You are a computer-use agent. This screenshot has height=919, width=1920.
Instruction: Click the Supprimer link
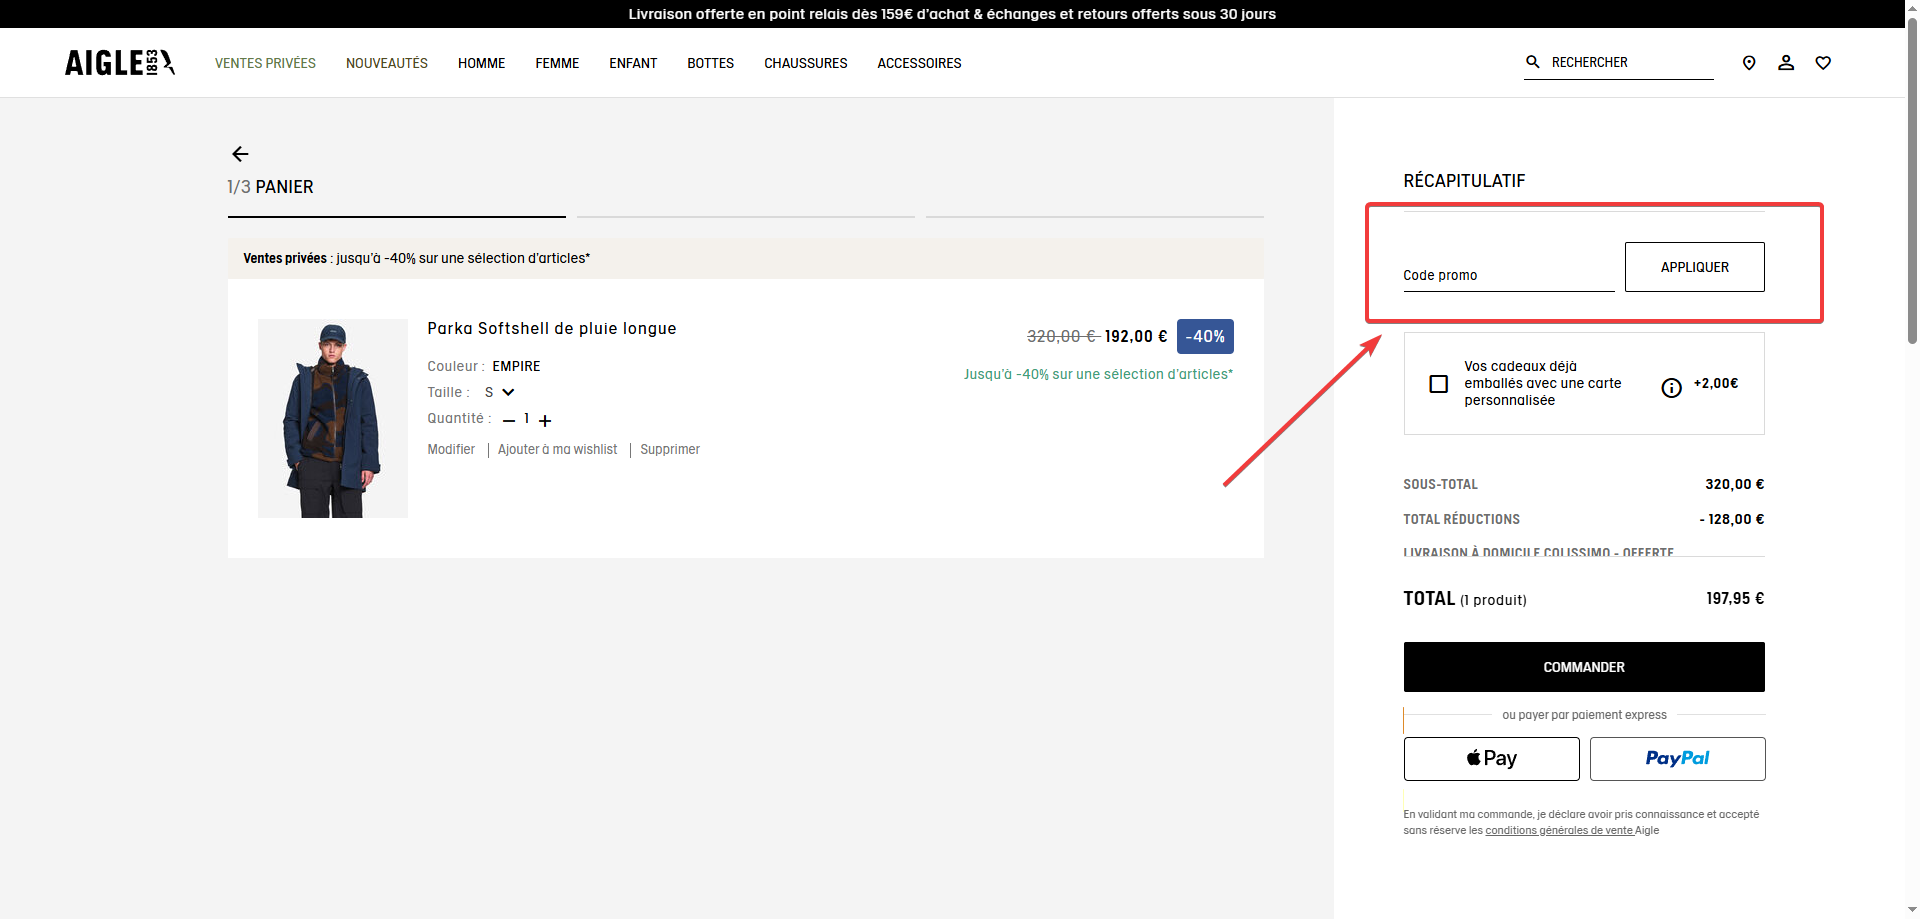[x=670, y=450]
